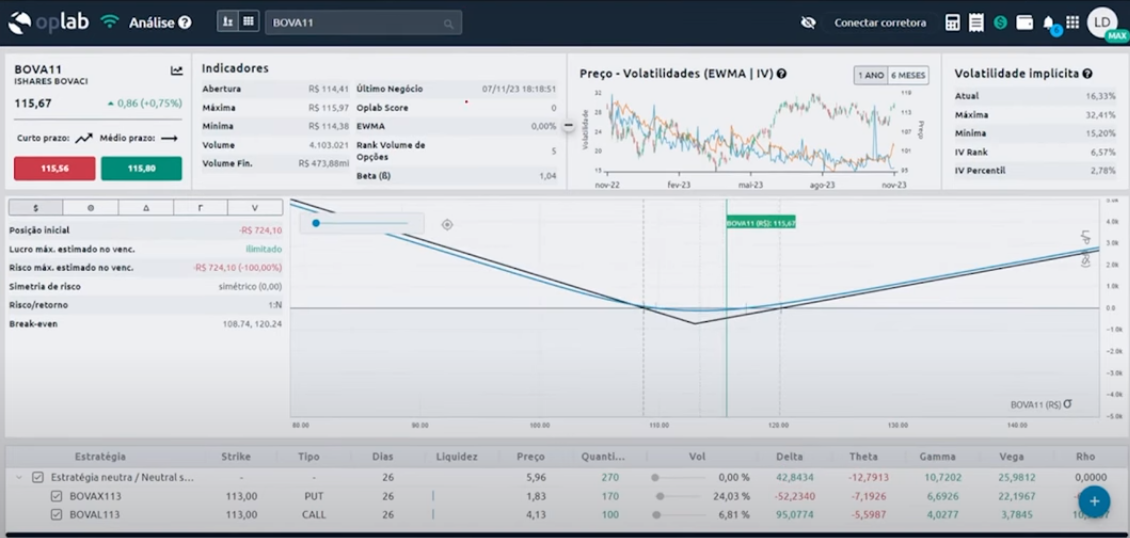Click Conectar corretora link
The image size is (1130, 538).
click(x=880, y=22)
